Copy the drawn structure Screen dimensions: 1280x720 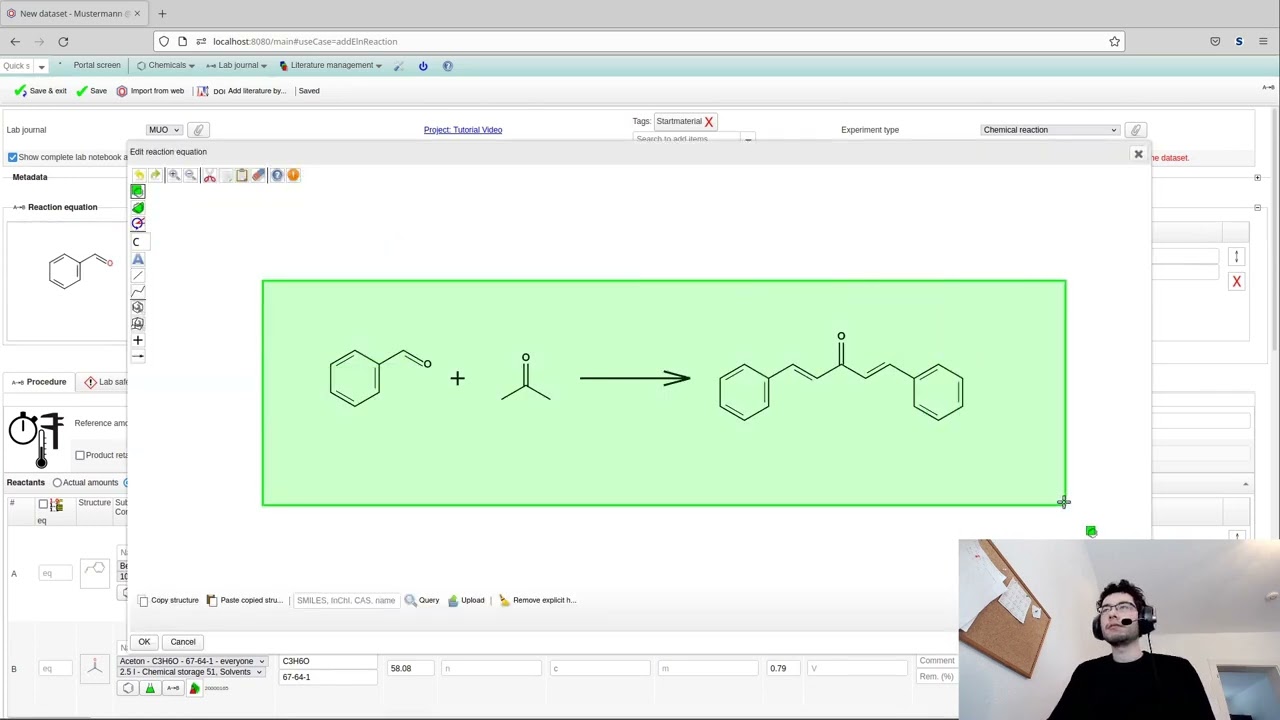168,600
